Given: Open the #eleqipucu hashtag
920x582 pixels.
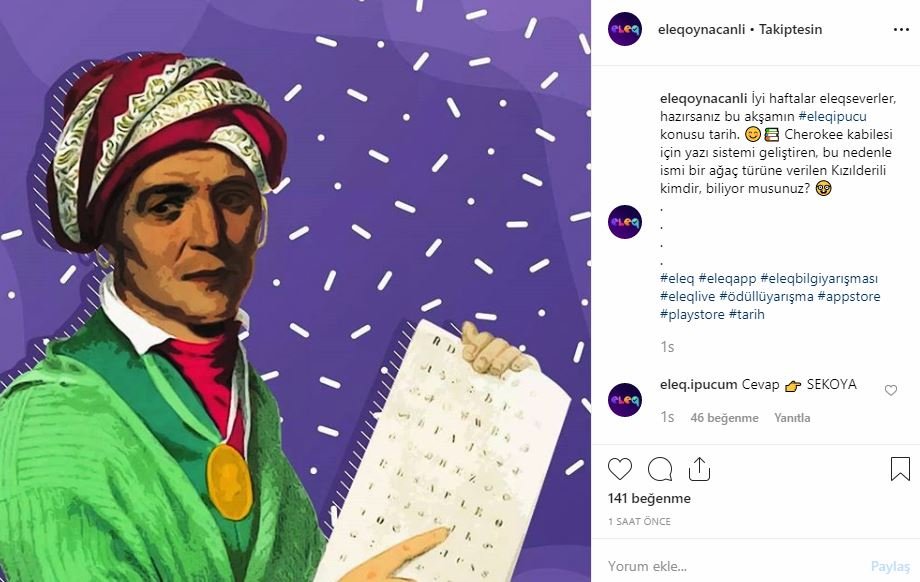Looking at the screenshot, I should click(x=833, y=116).
